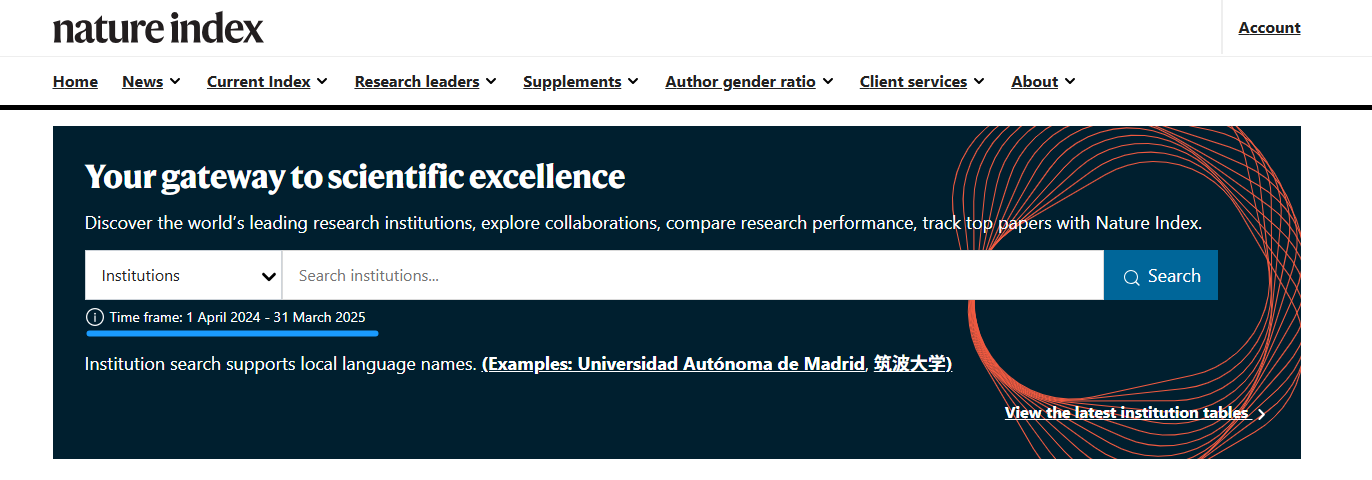
Task: Click the Nature Index logo
Action: pos(158,28)
